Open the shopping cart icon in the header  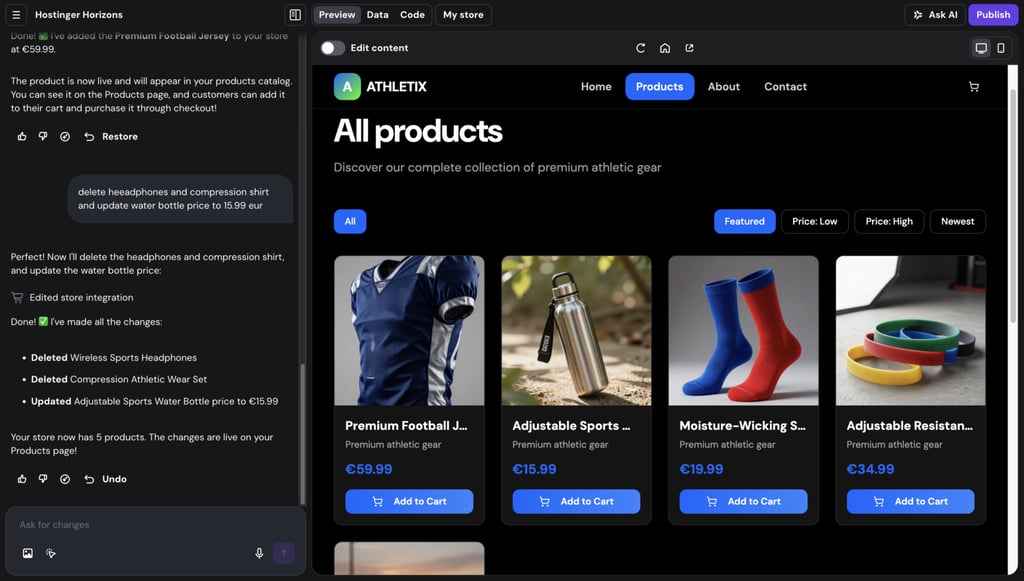(974, 87)
